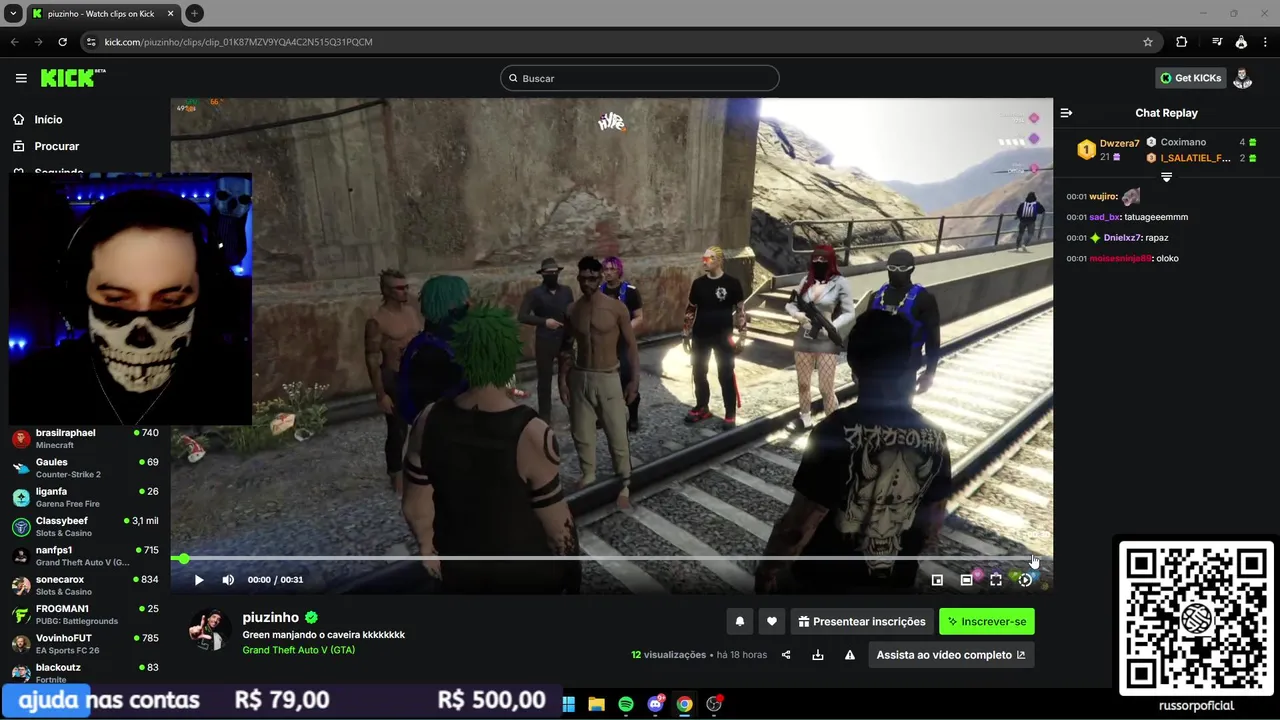Mute the clip volume

pos(228,580)
